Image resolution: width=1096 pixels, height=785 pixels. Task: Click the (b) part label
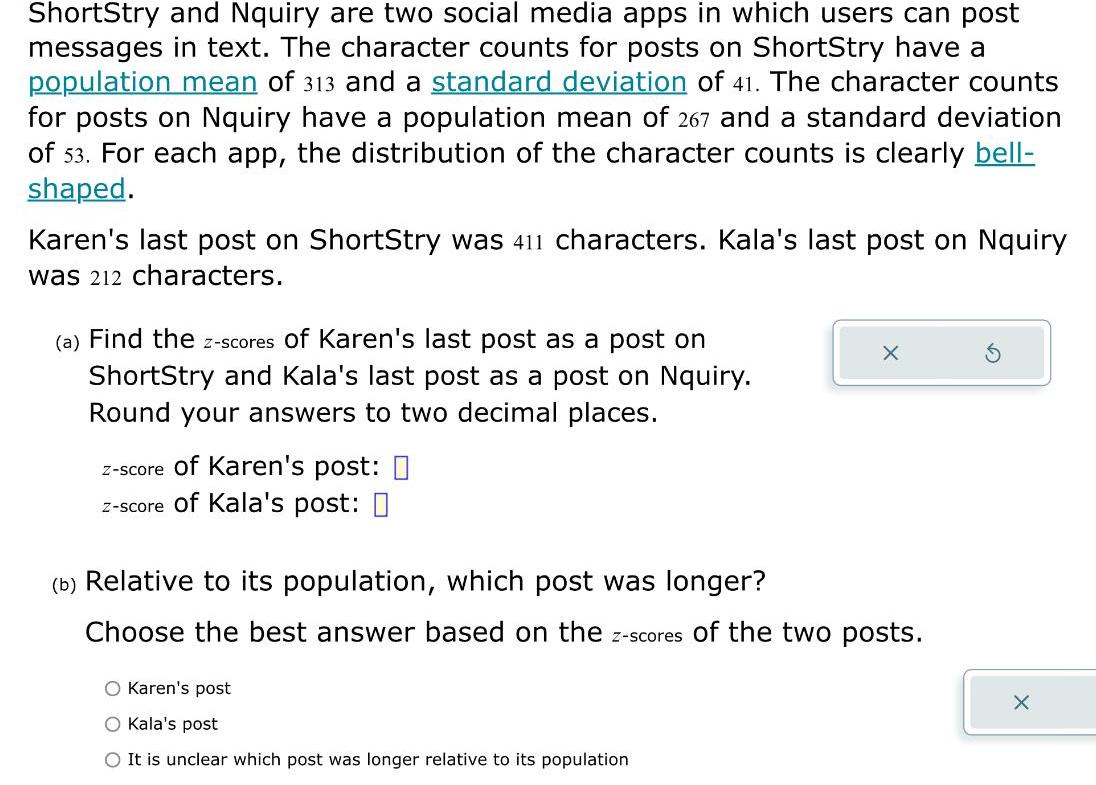coord(64,582)
